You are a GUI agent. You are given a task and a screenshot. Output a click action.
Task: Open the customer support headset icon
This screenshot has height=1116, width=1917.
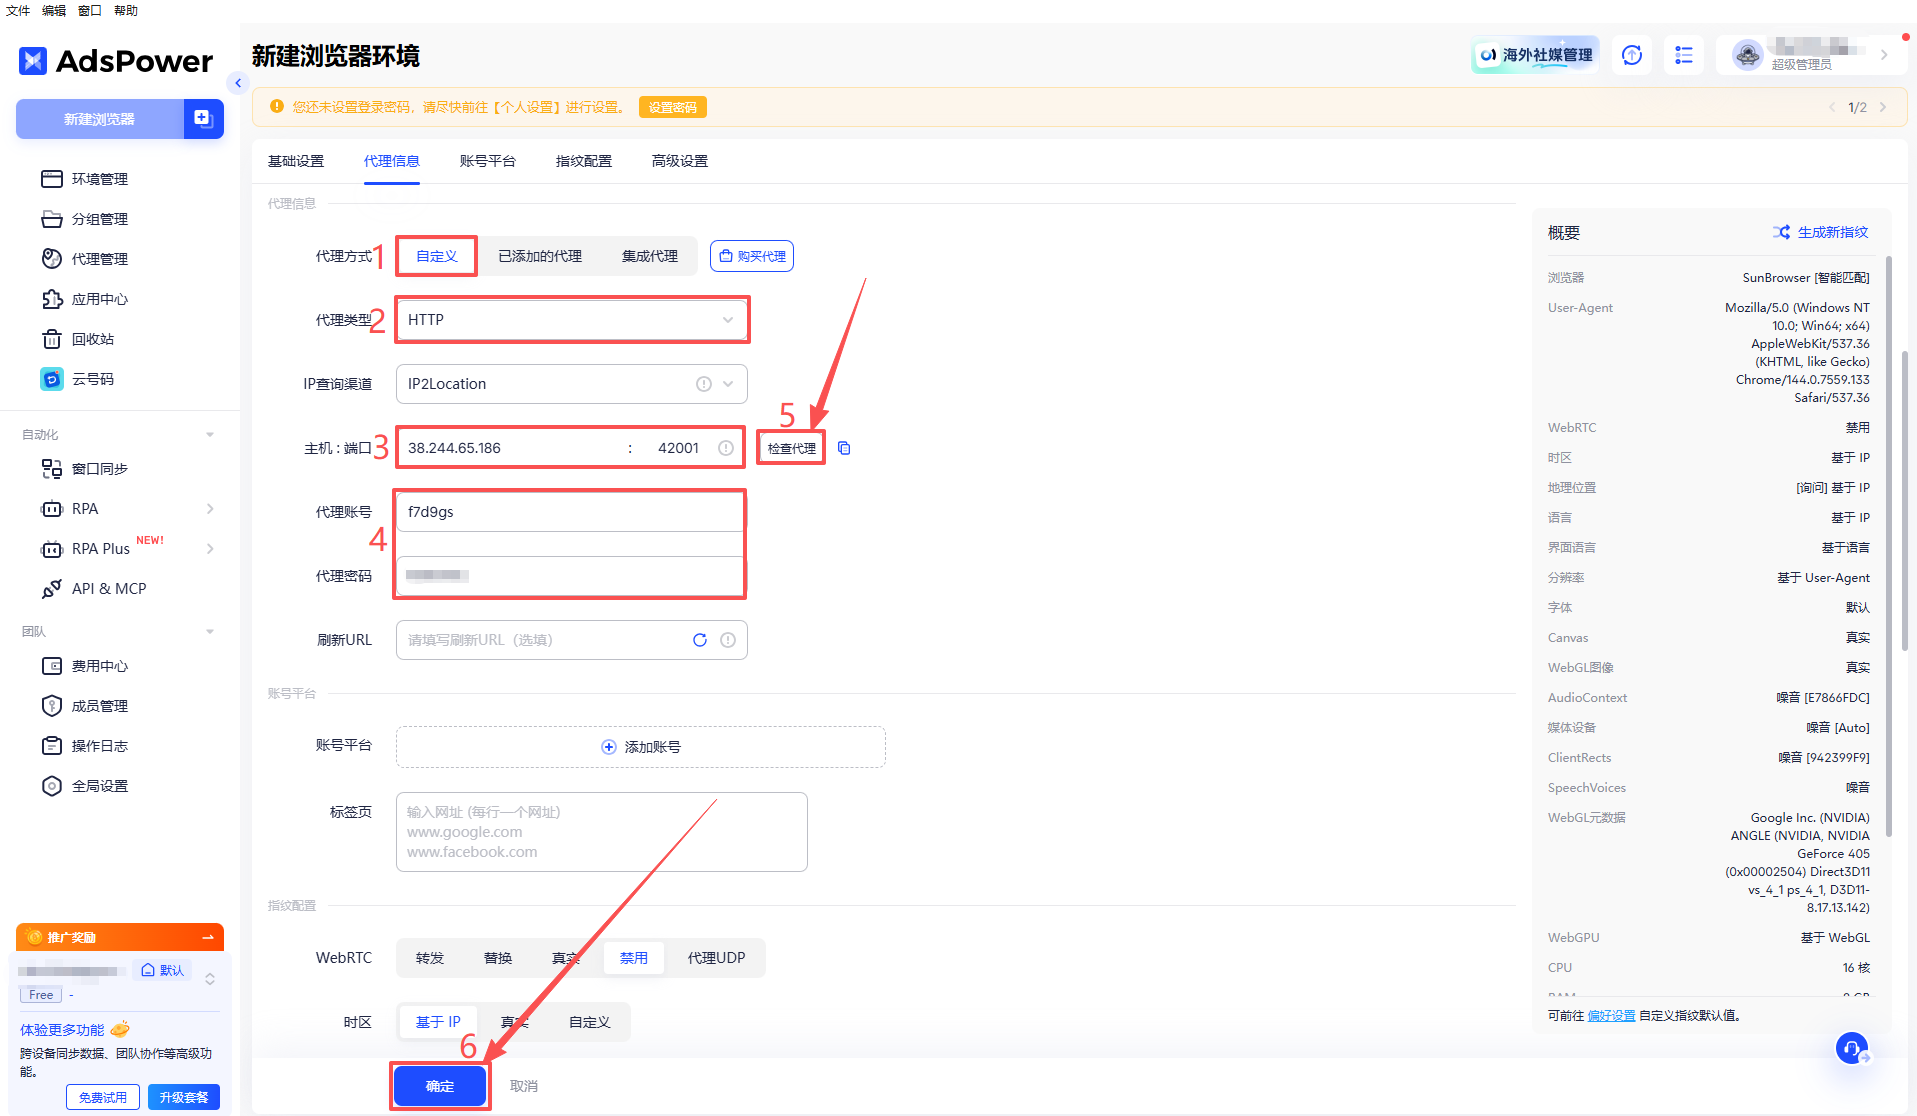pos(1852,1048)
